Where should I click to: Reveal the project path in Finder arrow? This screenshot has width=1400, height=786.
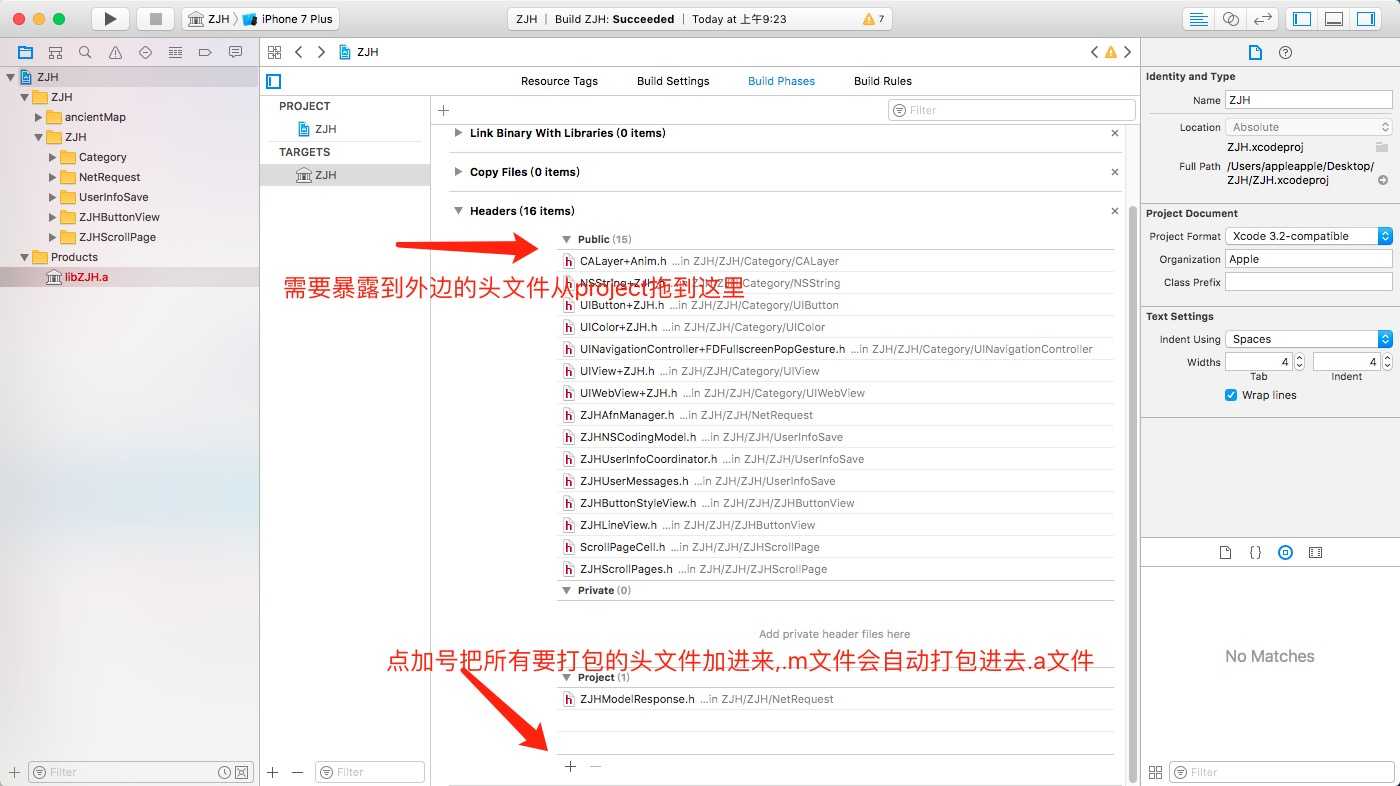point(1383,181)
